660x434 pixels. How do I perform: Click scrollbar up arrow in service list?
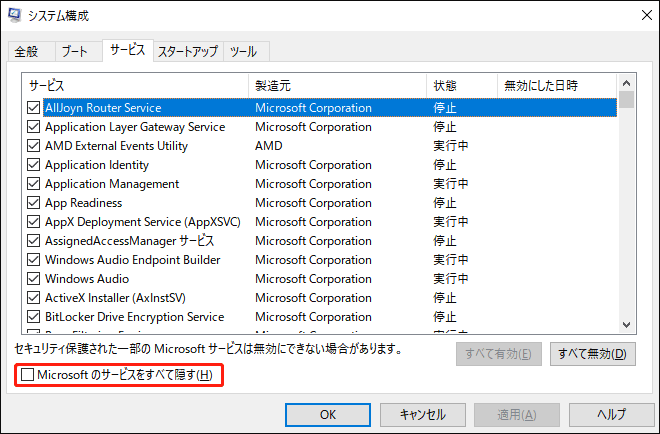(x=626, y=83)
